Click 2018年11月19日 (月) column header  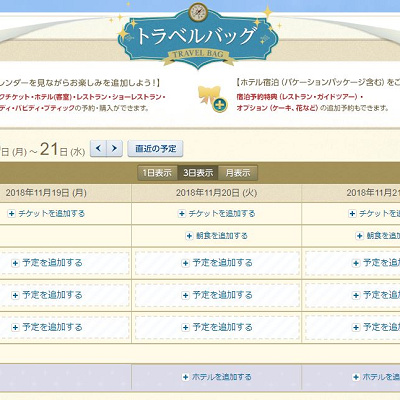pos(46,193)
